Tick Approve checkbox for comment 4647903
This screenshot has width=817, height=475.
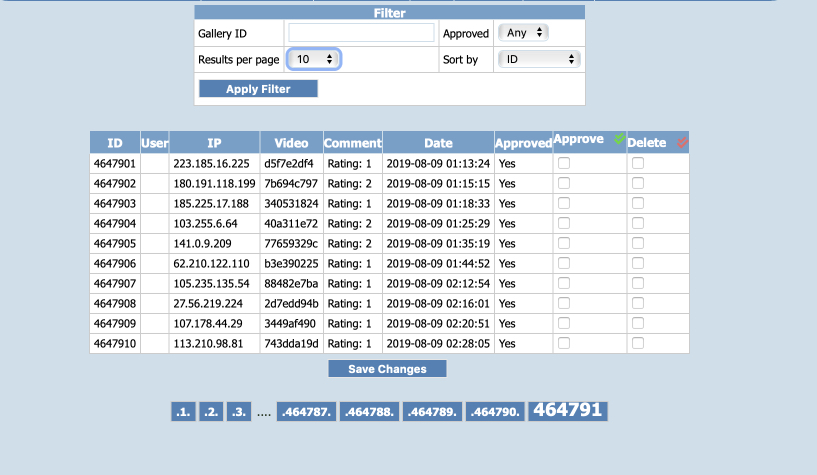tap(564, 203)
